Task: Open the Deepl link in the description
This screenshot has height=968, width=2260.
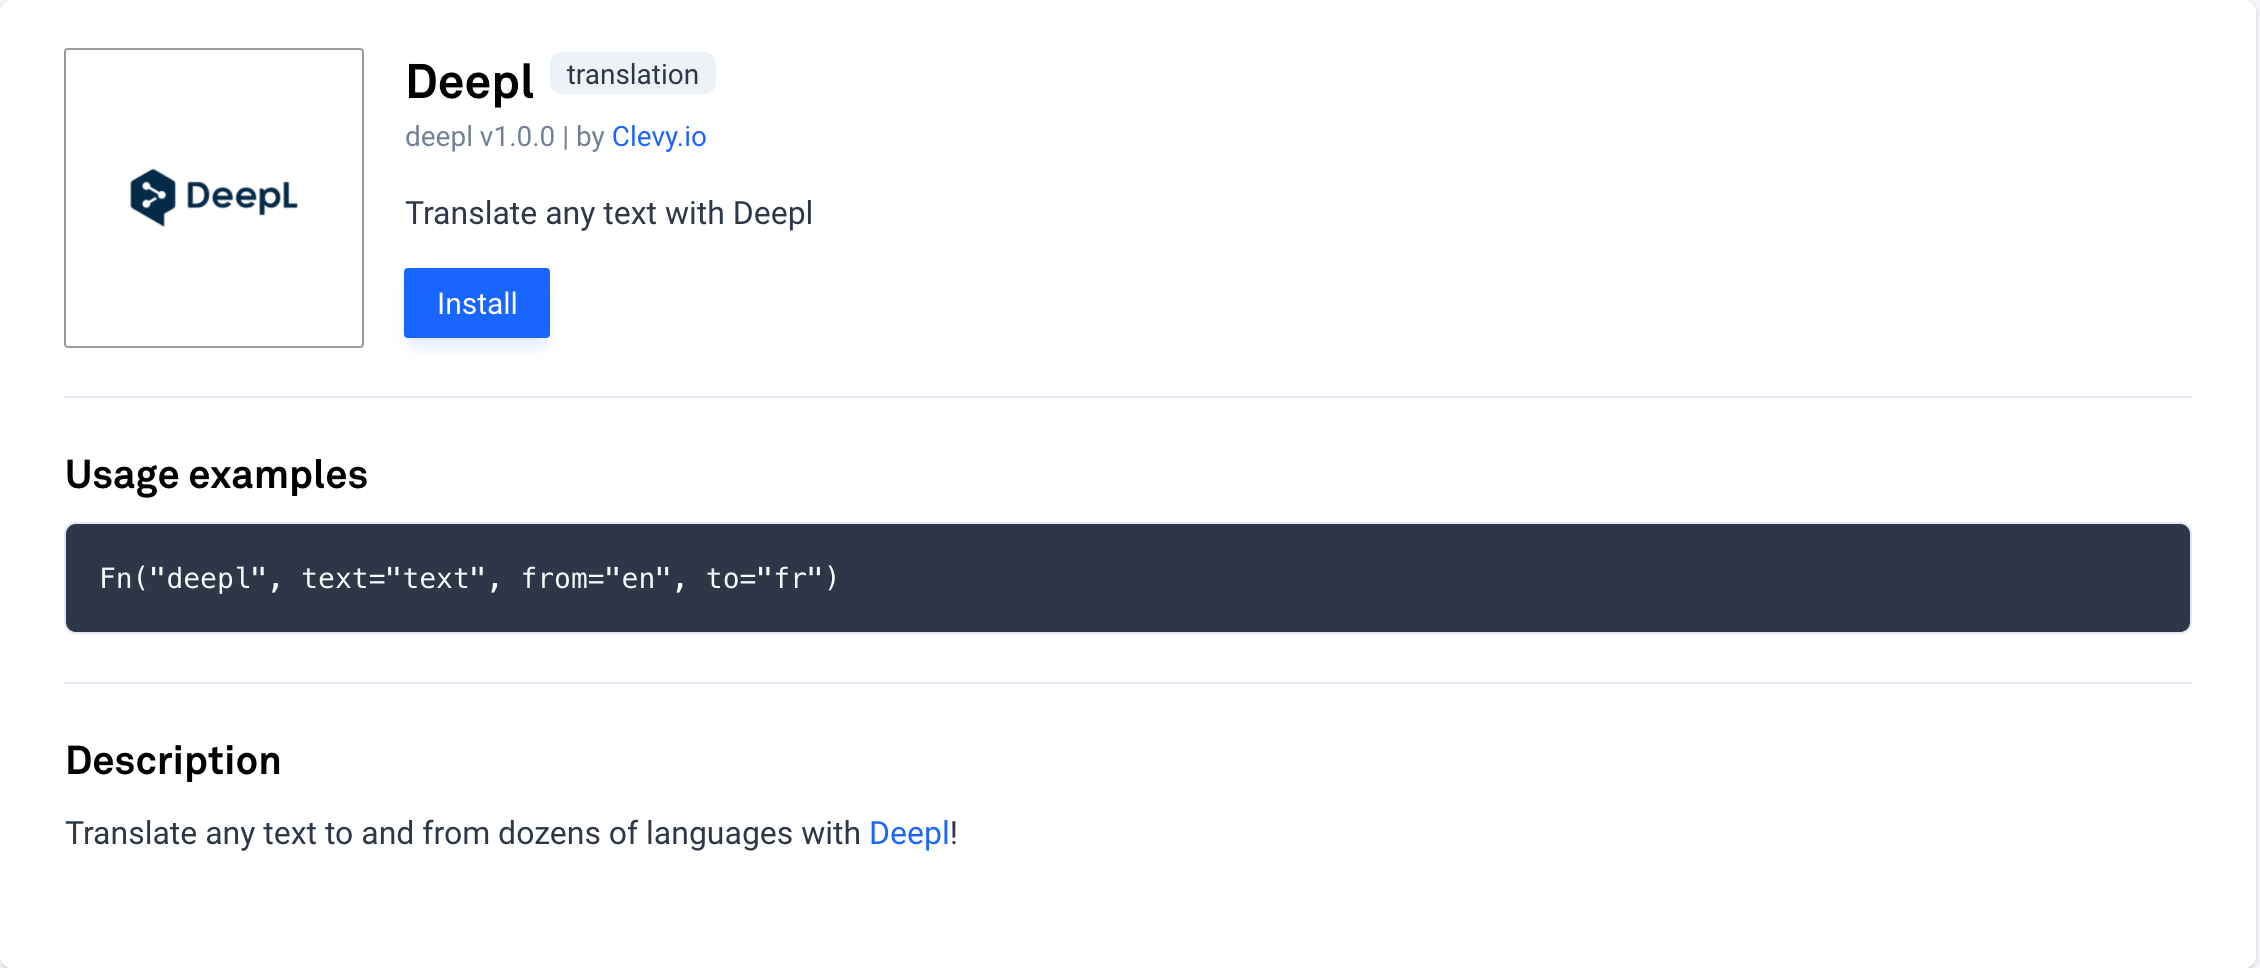Action: coord(909,833)
